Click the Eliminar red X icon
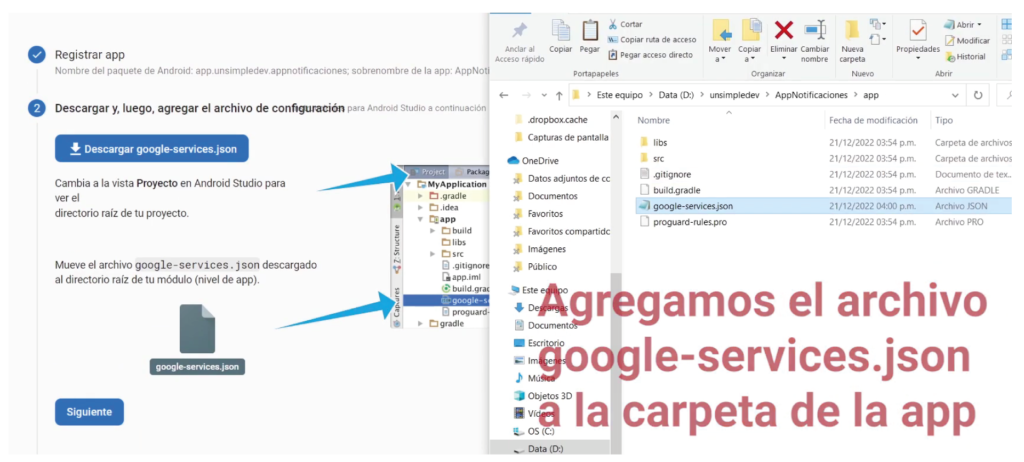The width and height of the screenshot is (1024, 462). pos(784,31)
